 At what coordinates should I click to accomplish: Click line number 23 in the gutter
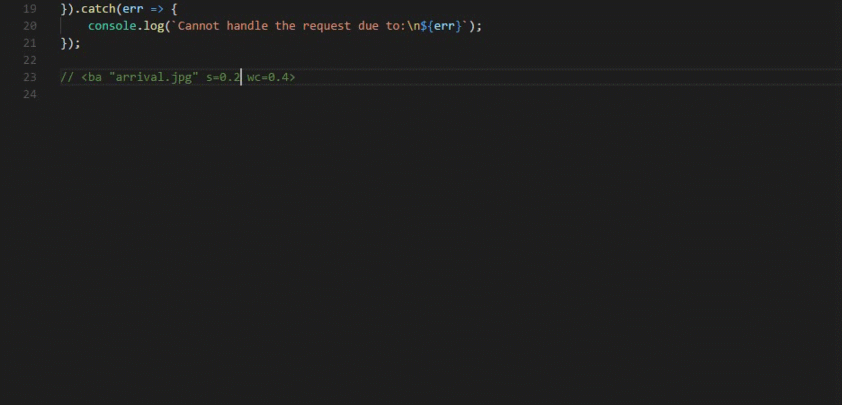[30, 77]
